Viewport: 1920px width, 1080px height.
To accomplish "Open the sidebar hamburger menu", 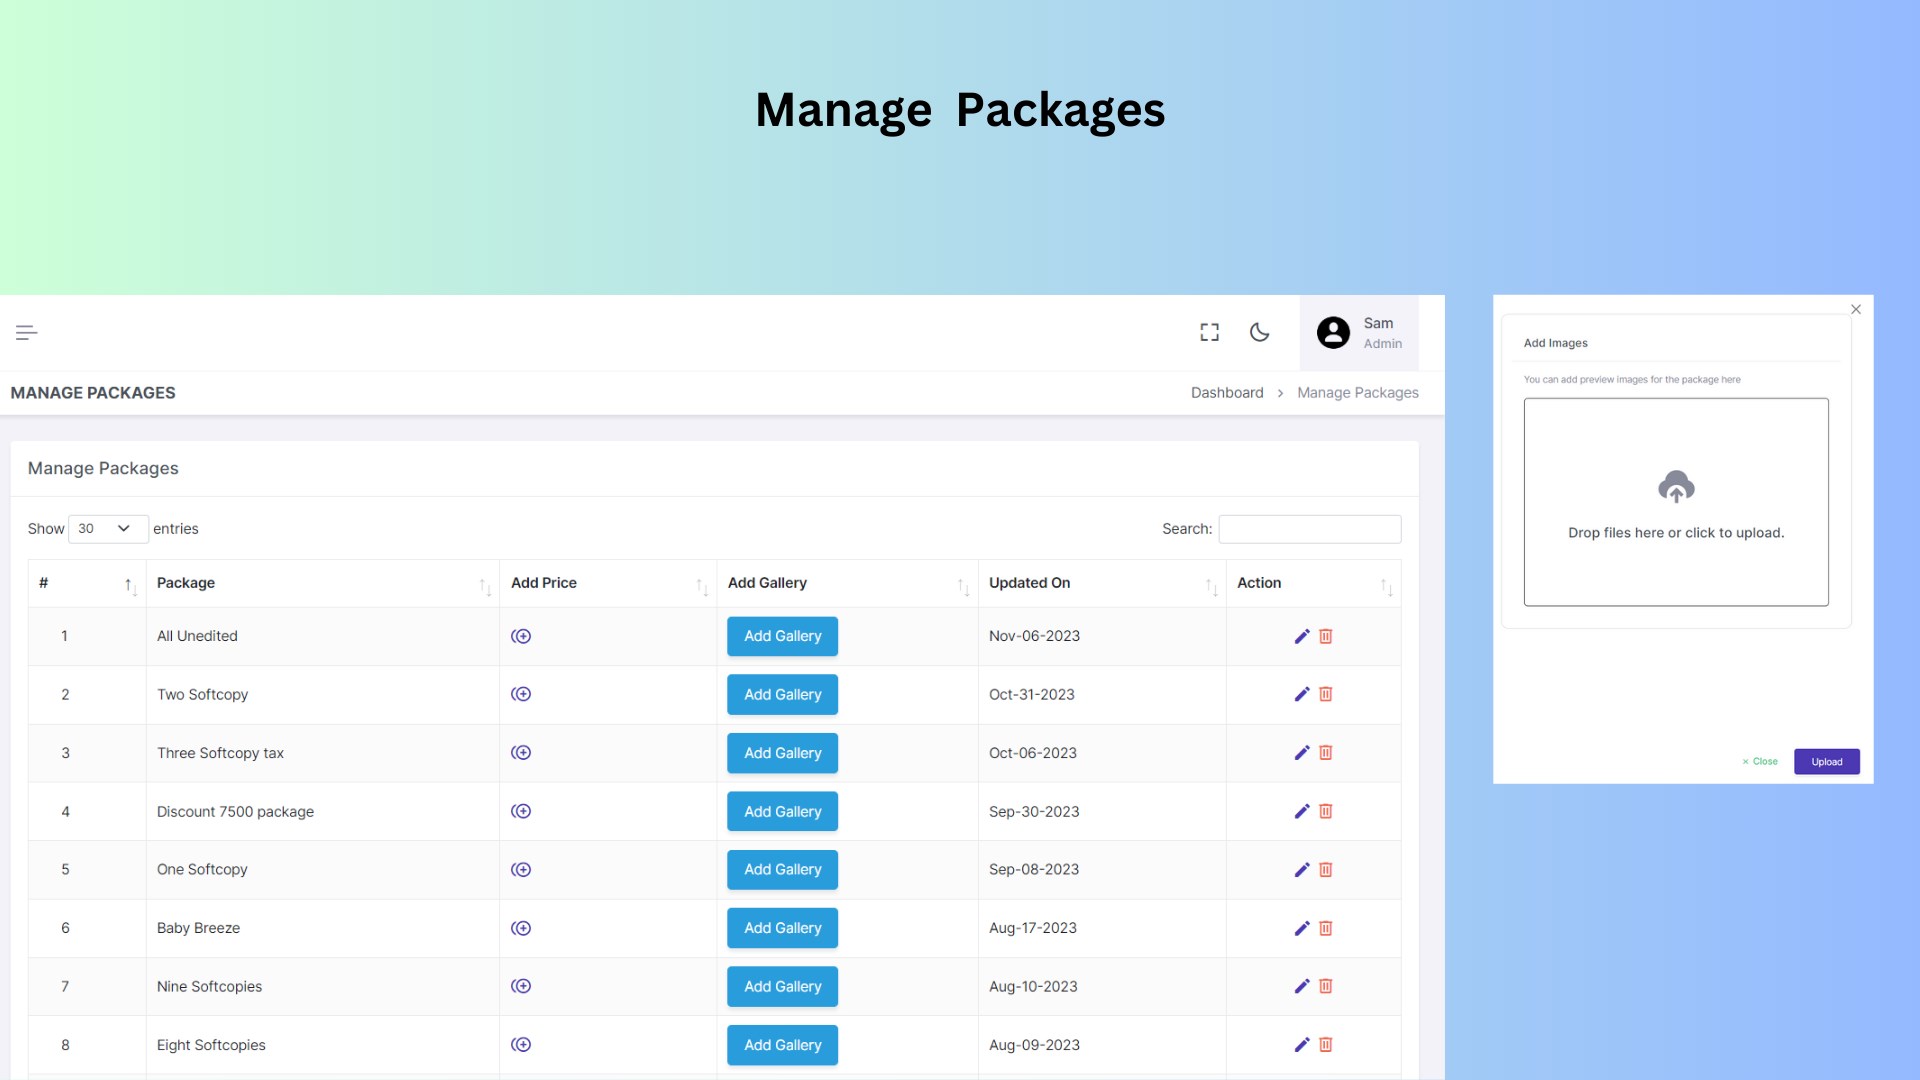I will [x=27, y=332].
